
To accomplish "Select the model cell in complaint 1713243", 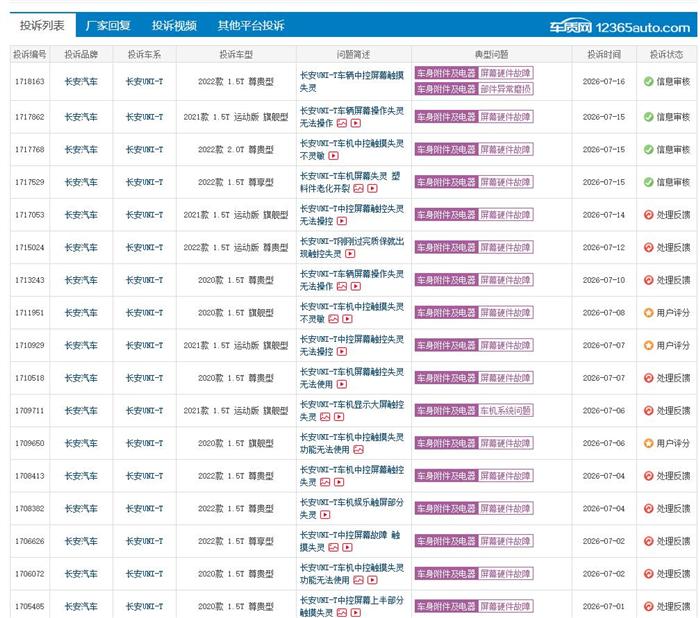I will click(236, 280).
